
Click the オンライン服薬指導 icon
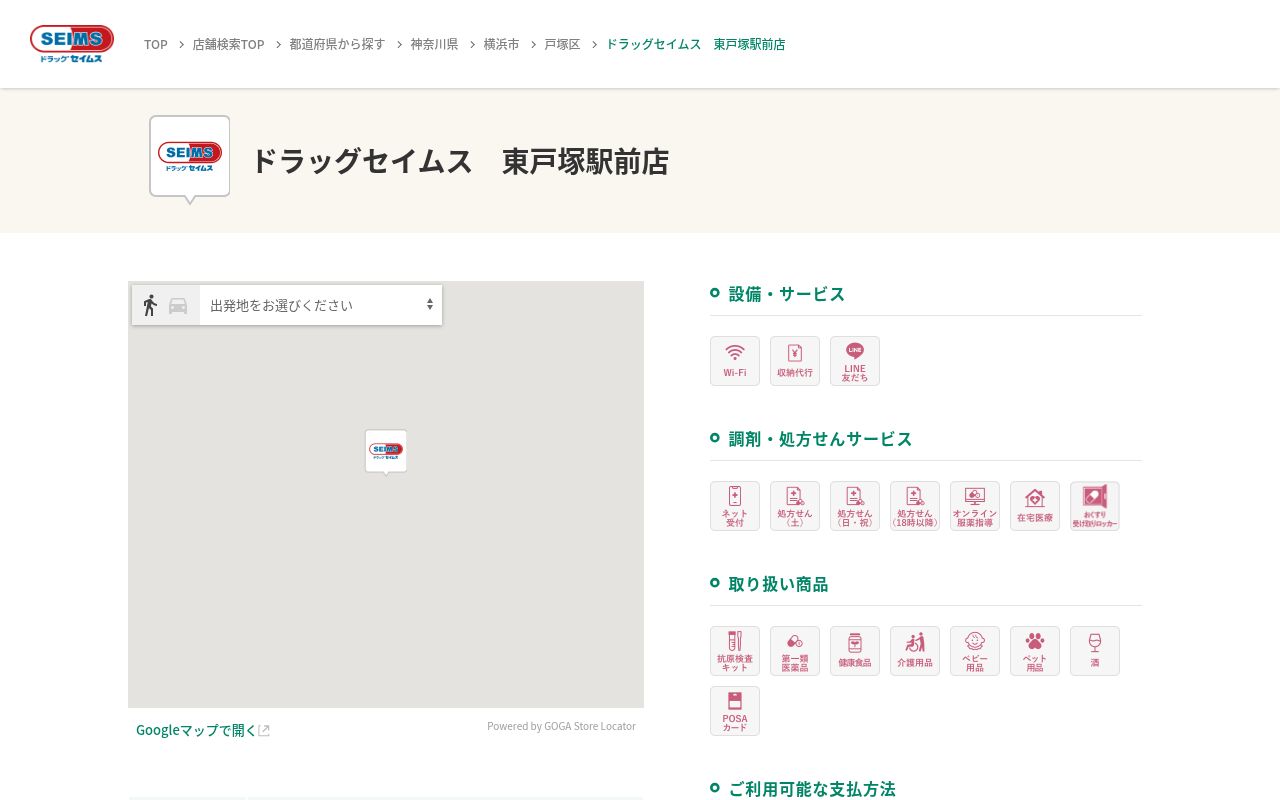point(975,506)
